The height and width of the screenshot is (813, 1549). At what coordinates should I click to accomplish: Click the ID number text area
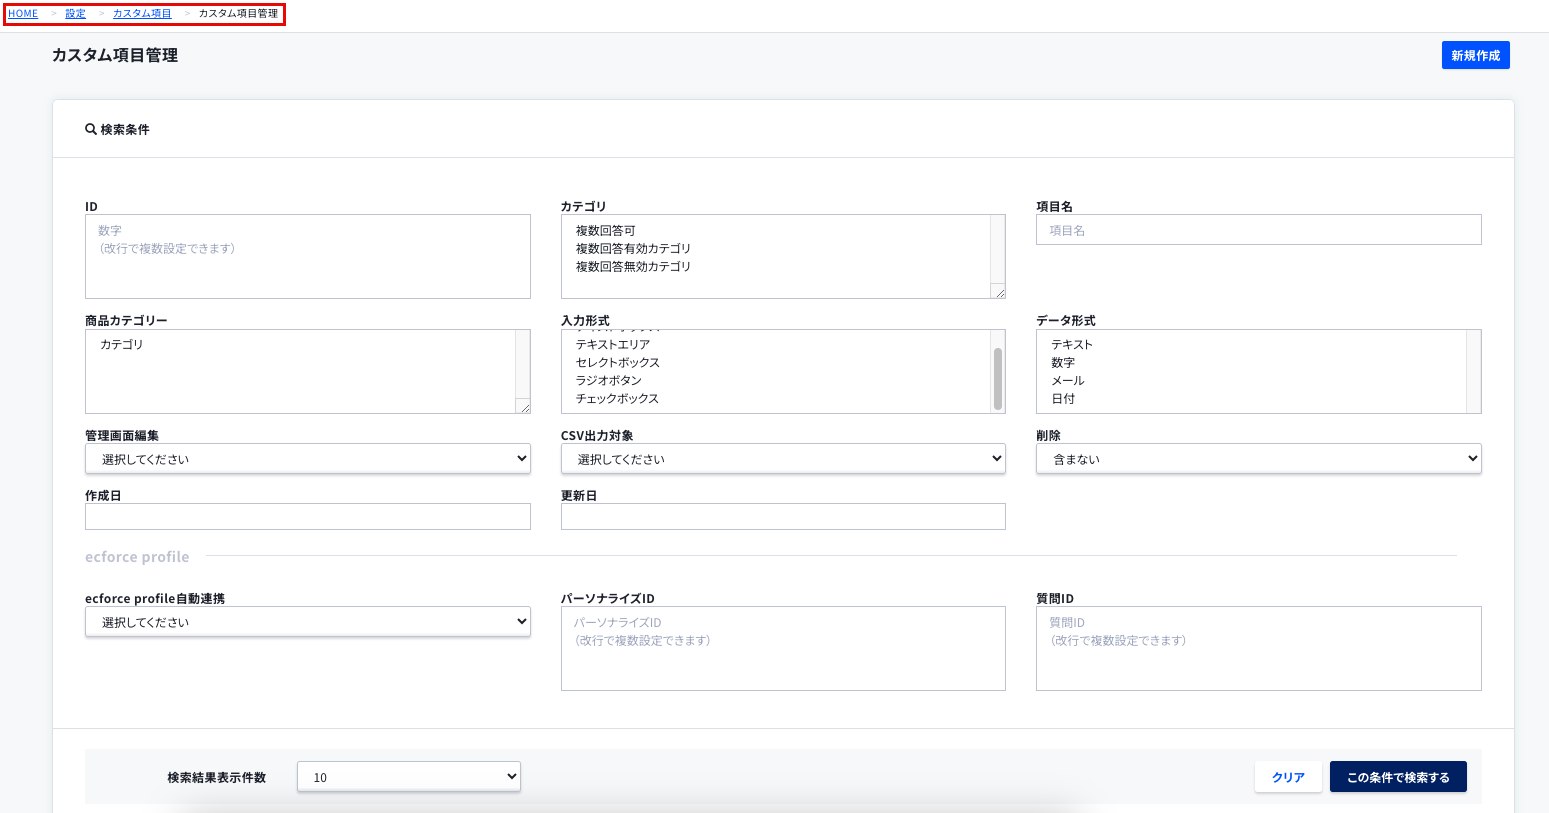click(307, 257)
